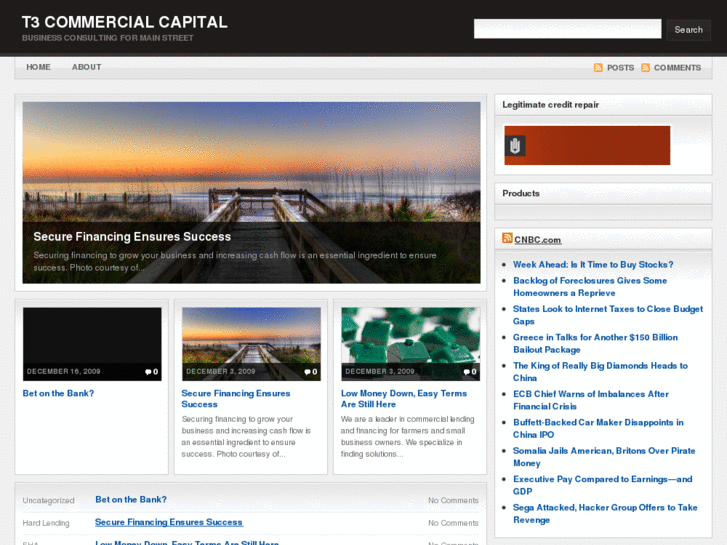Open Bet on the Bank? card title
727x545 pixels.
(x=58, y=393)
